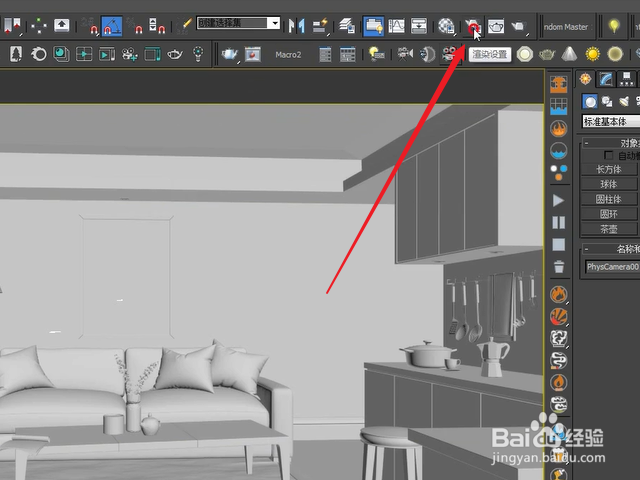Click the Align tool with lightning bolt
Image resolution: width=640 pixels, height=480 pixels.
pos(320,26)
